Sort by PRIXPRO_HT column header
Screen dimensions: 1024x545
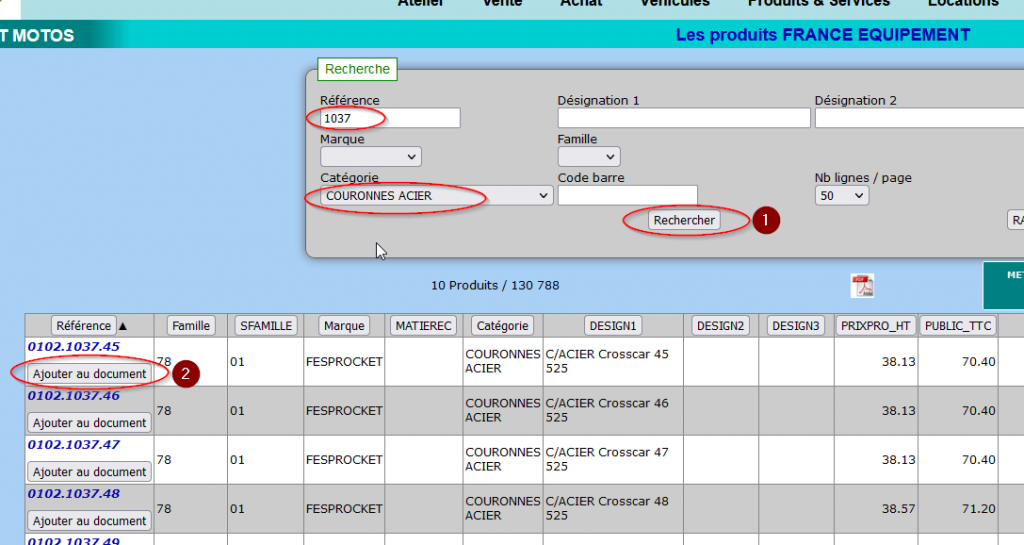[875, 326]
